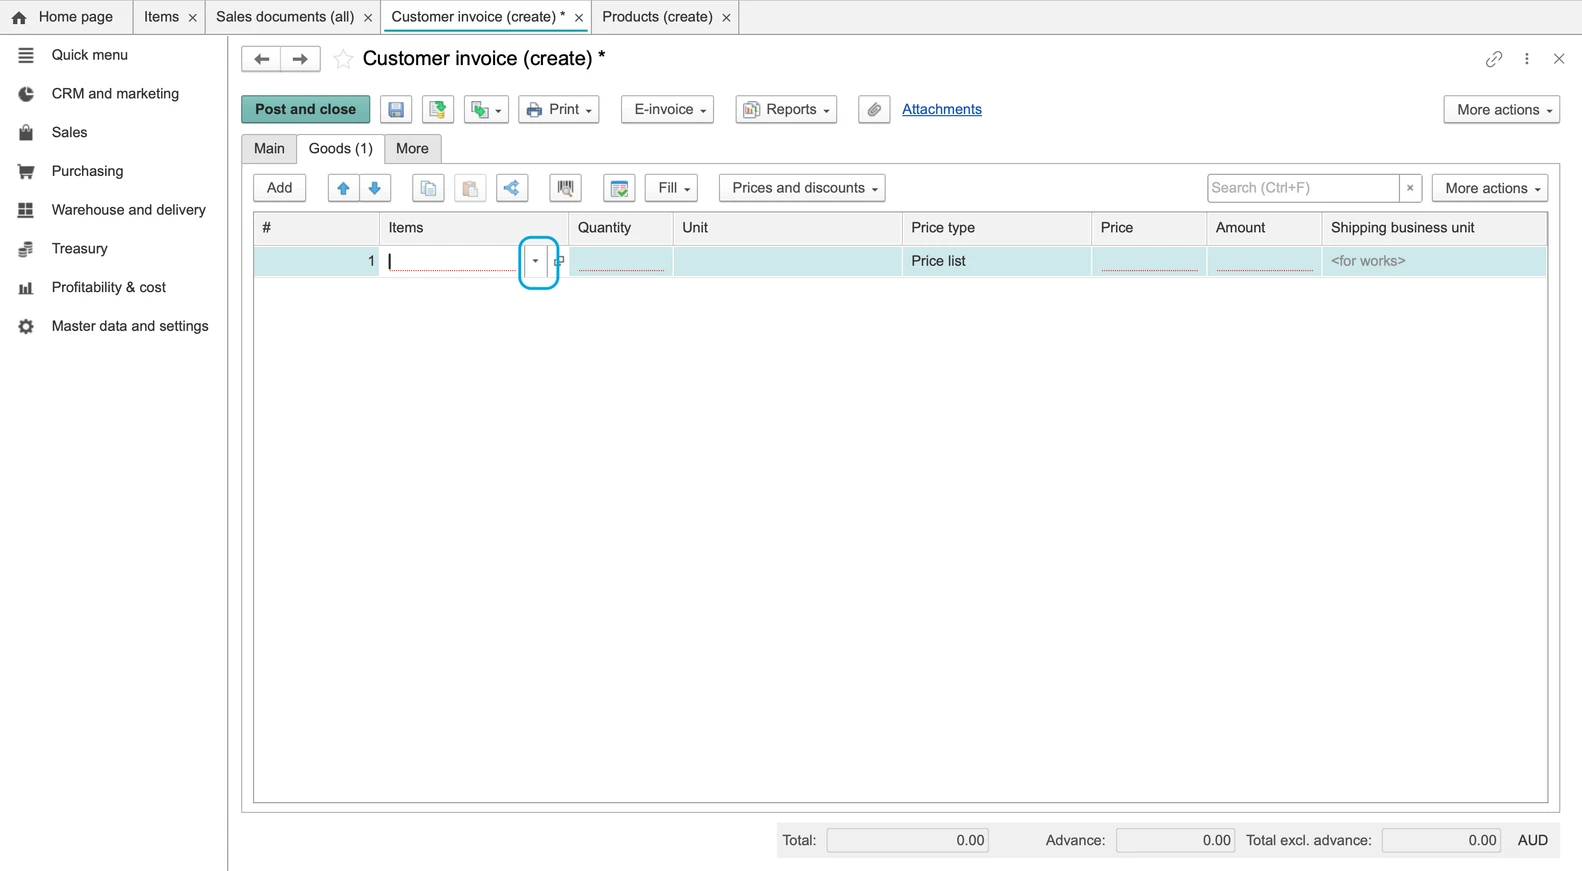Click the Search (Ctrl+F) field
Viewport: 1582px width, 871px height.
pyautogui.click(x=1303, y=188)
